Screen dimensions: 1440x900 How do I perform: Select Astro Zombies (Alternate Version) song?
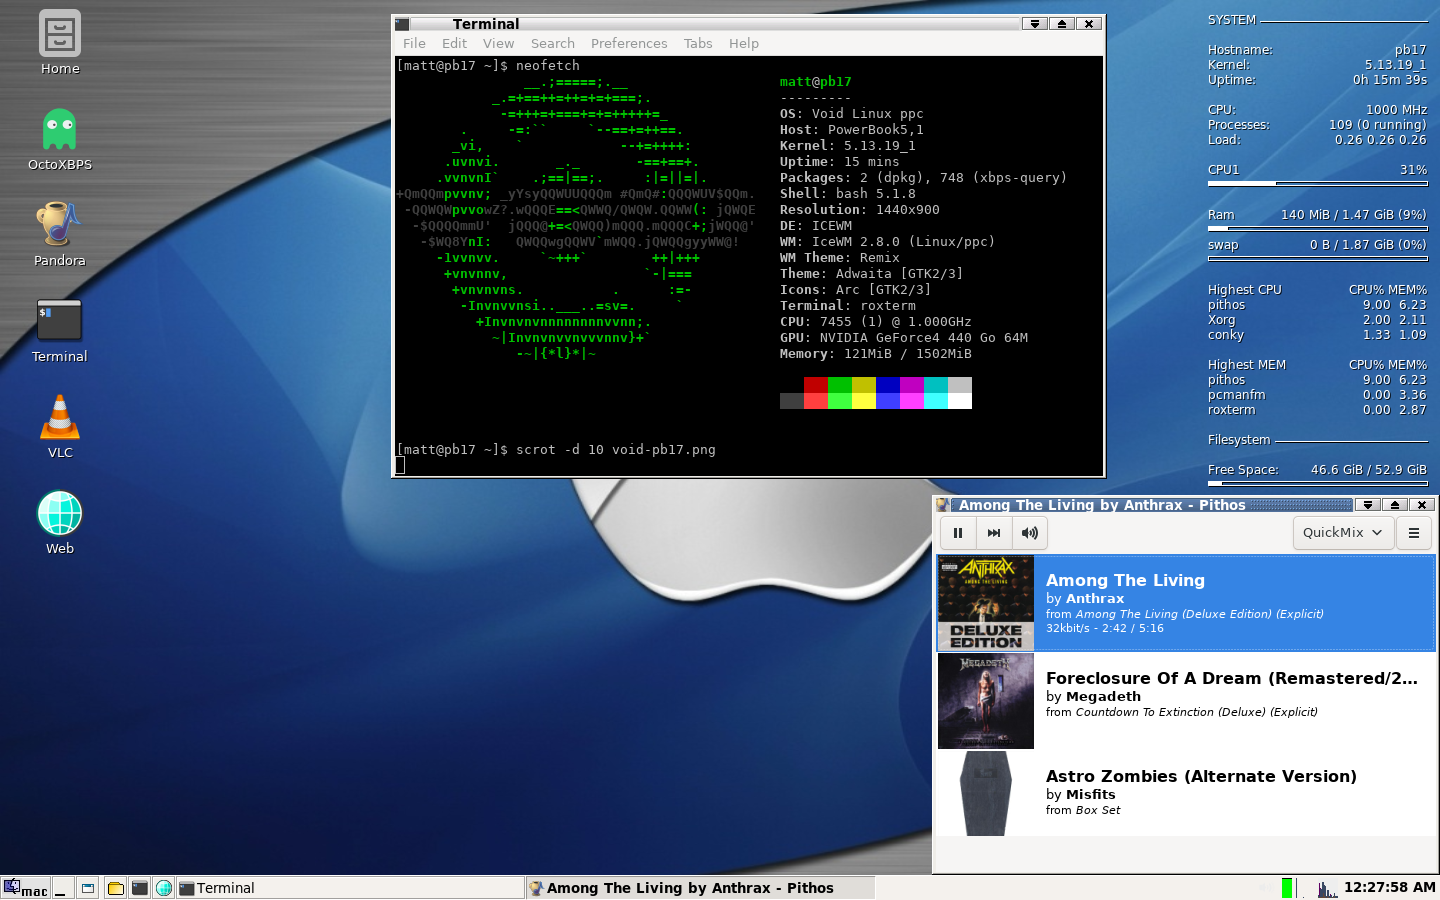click(x=1185, y=794)
